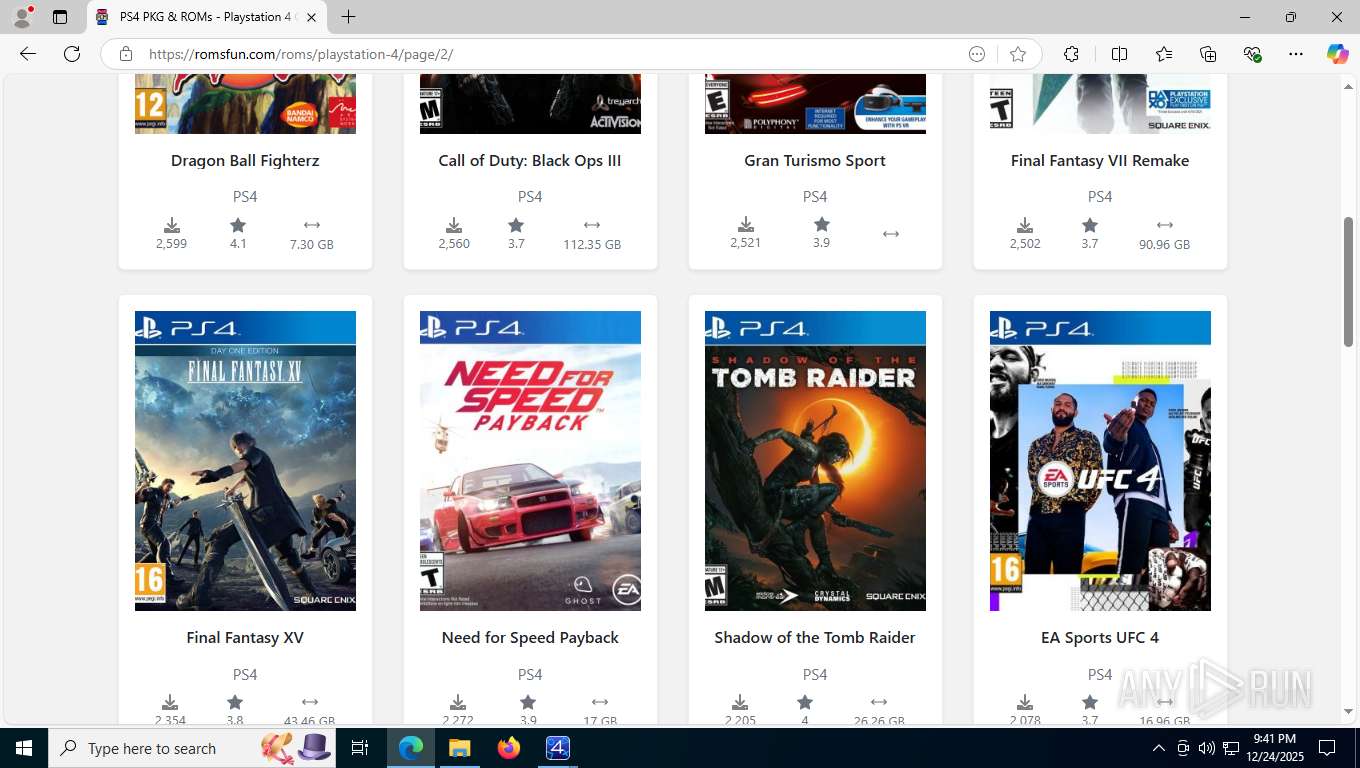The image size is (1360, 768).
Task: Open the taskbar clock and date
Action: point(1274,748)
